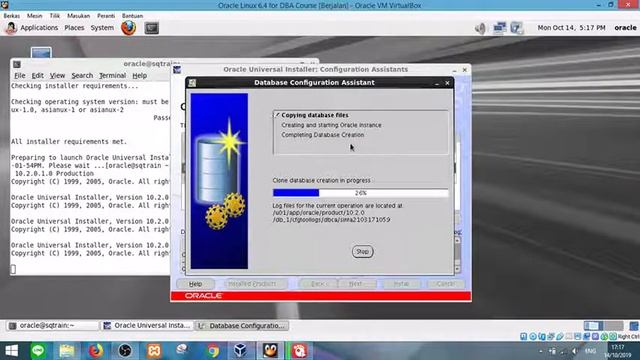Click the scroll up arrow in installer list

point(457,240)
